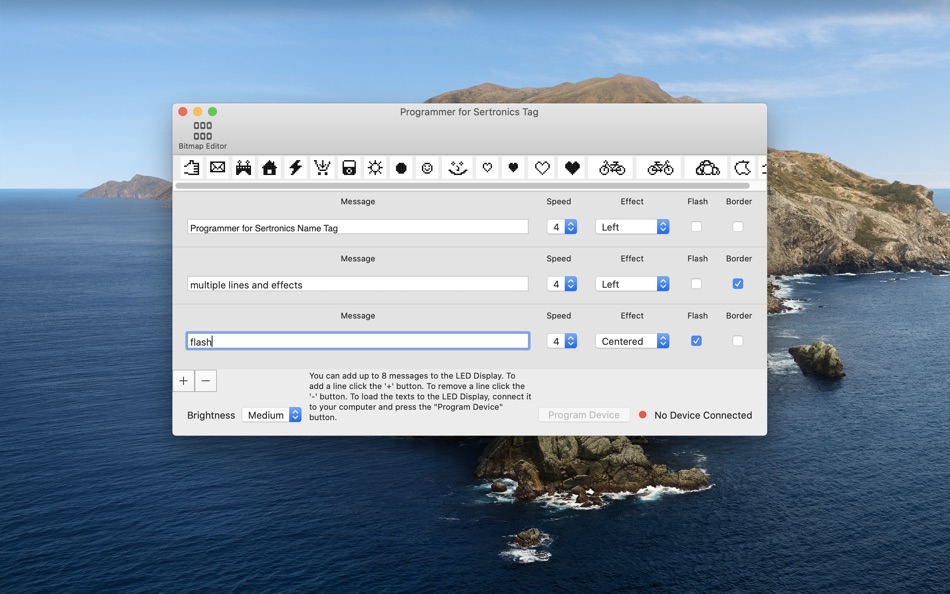Insert the shopping cart symbol

click(322, 168)
